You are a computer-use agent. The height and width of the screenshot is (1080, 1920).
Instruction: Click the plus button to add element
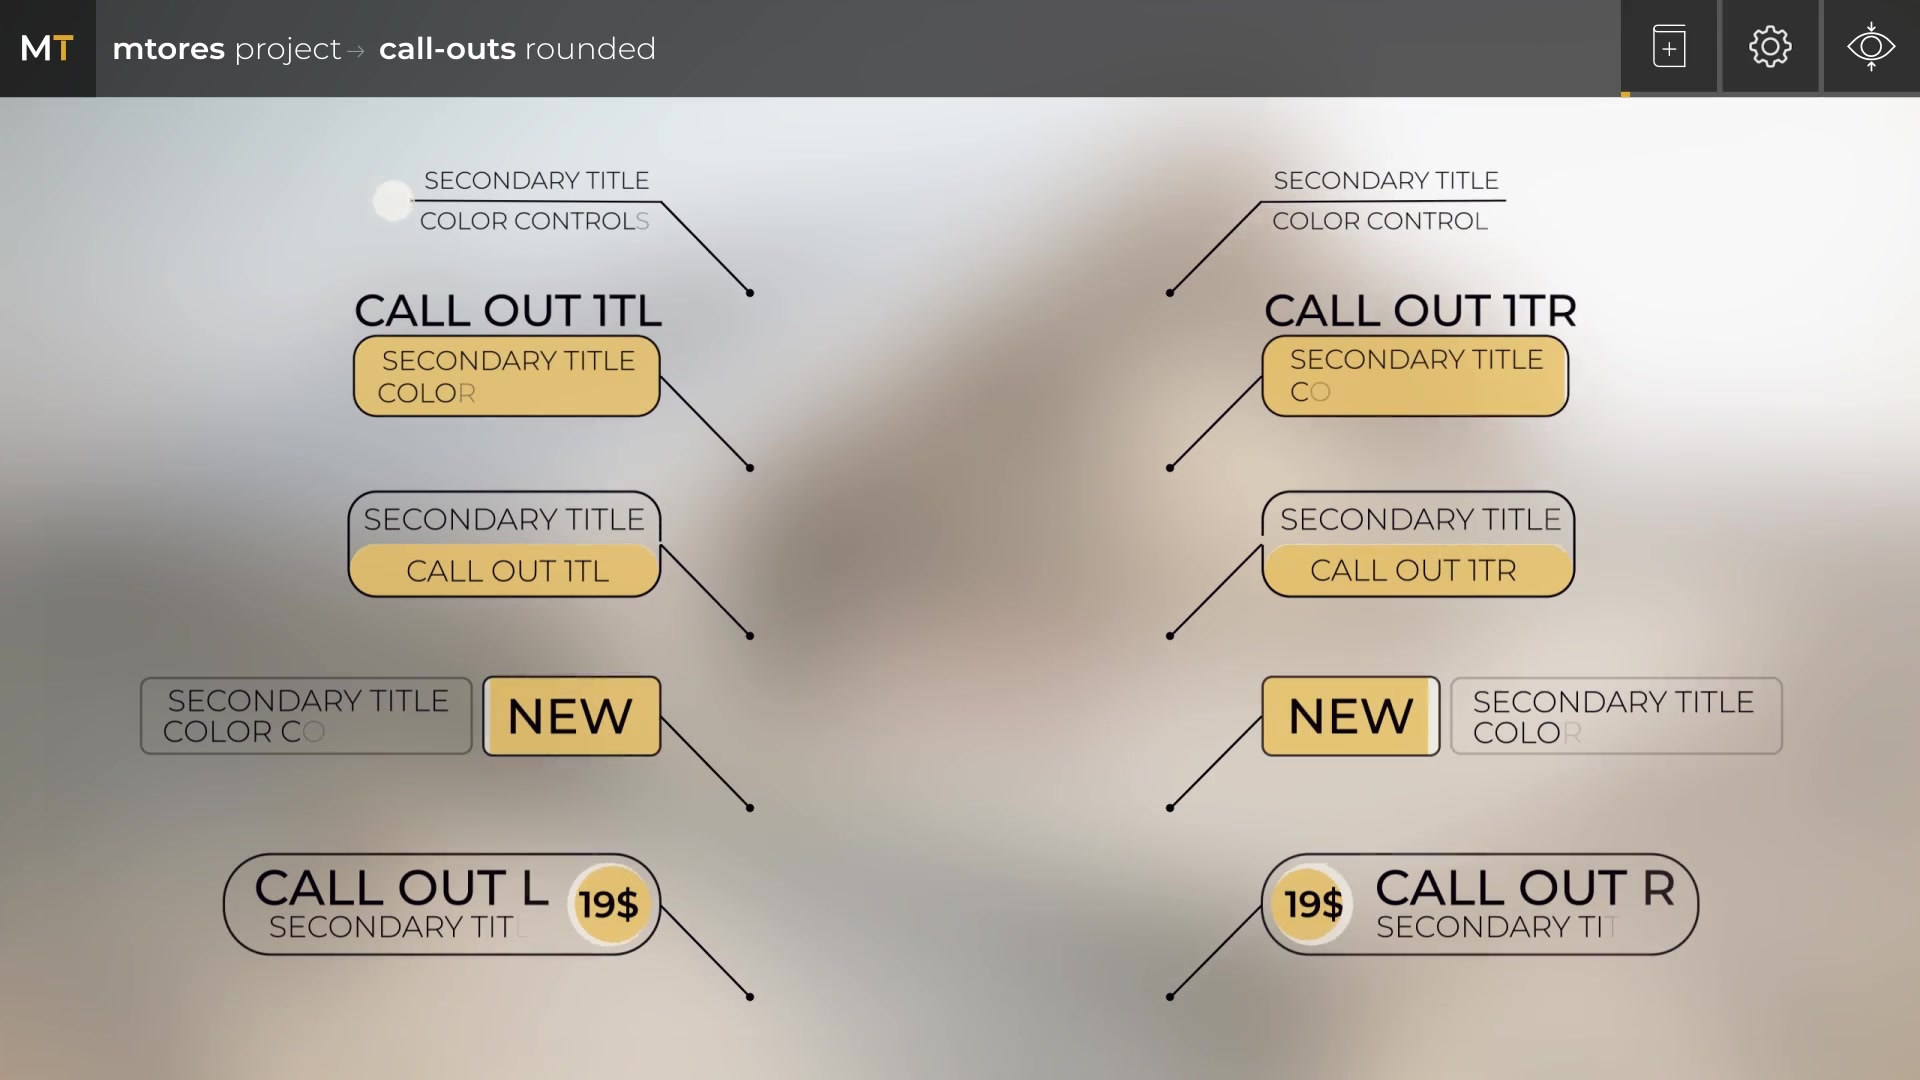coord(1668,47)
